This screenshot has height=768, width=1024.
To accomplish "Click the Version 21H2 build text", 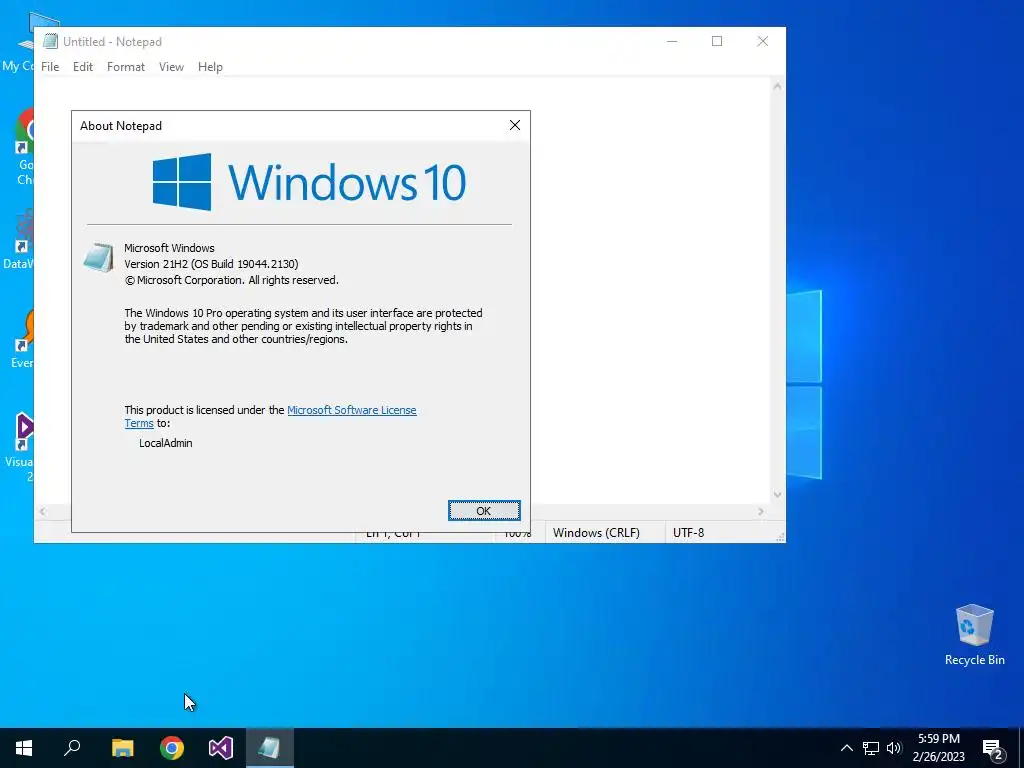I will click(211, 264).
